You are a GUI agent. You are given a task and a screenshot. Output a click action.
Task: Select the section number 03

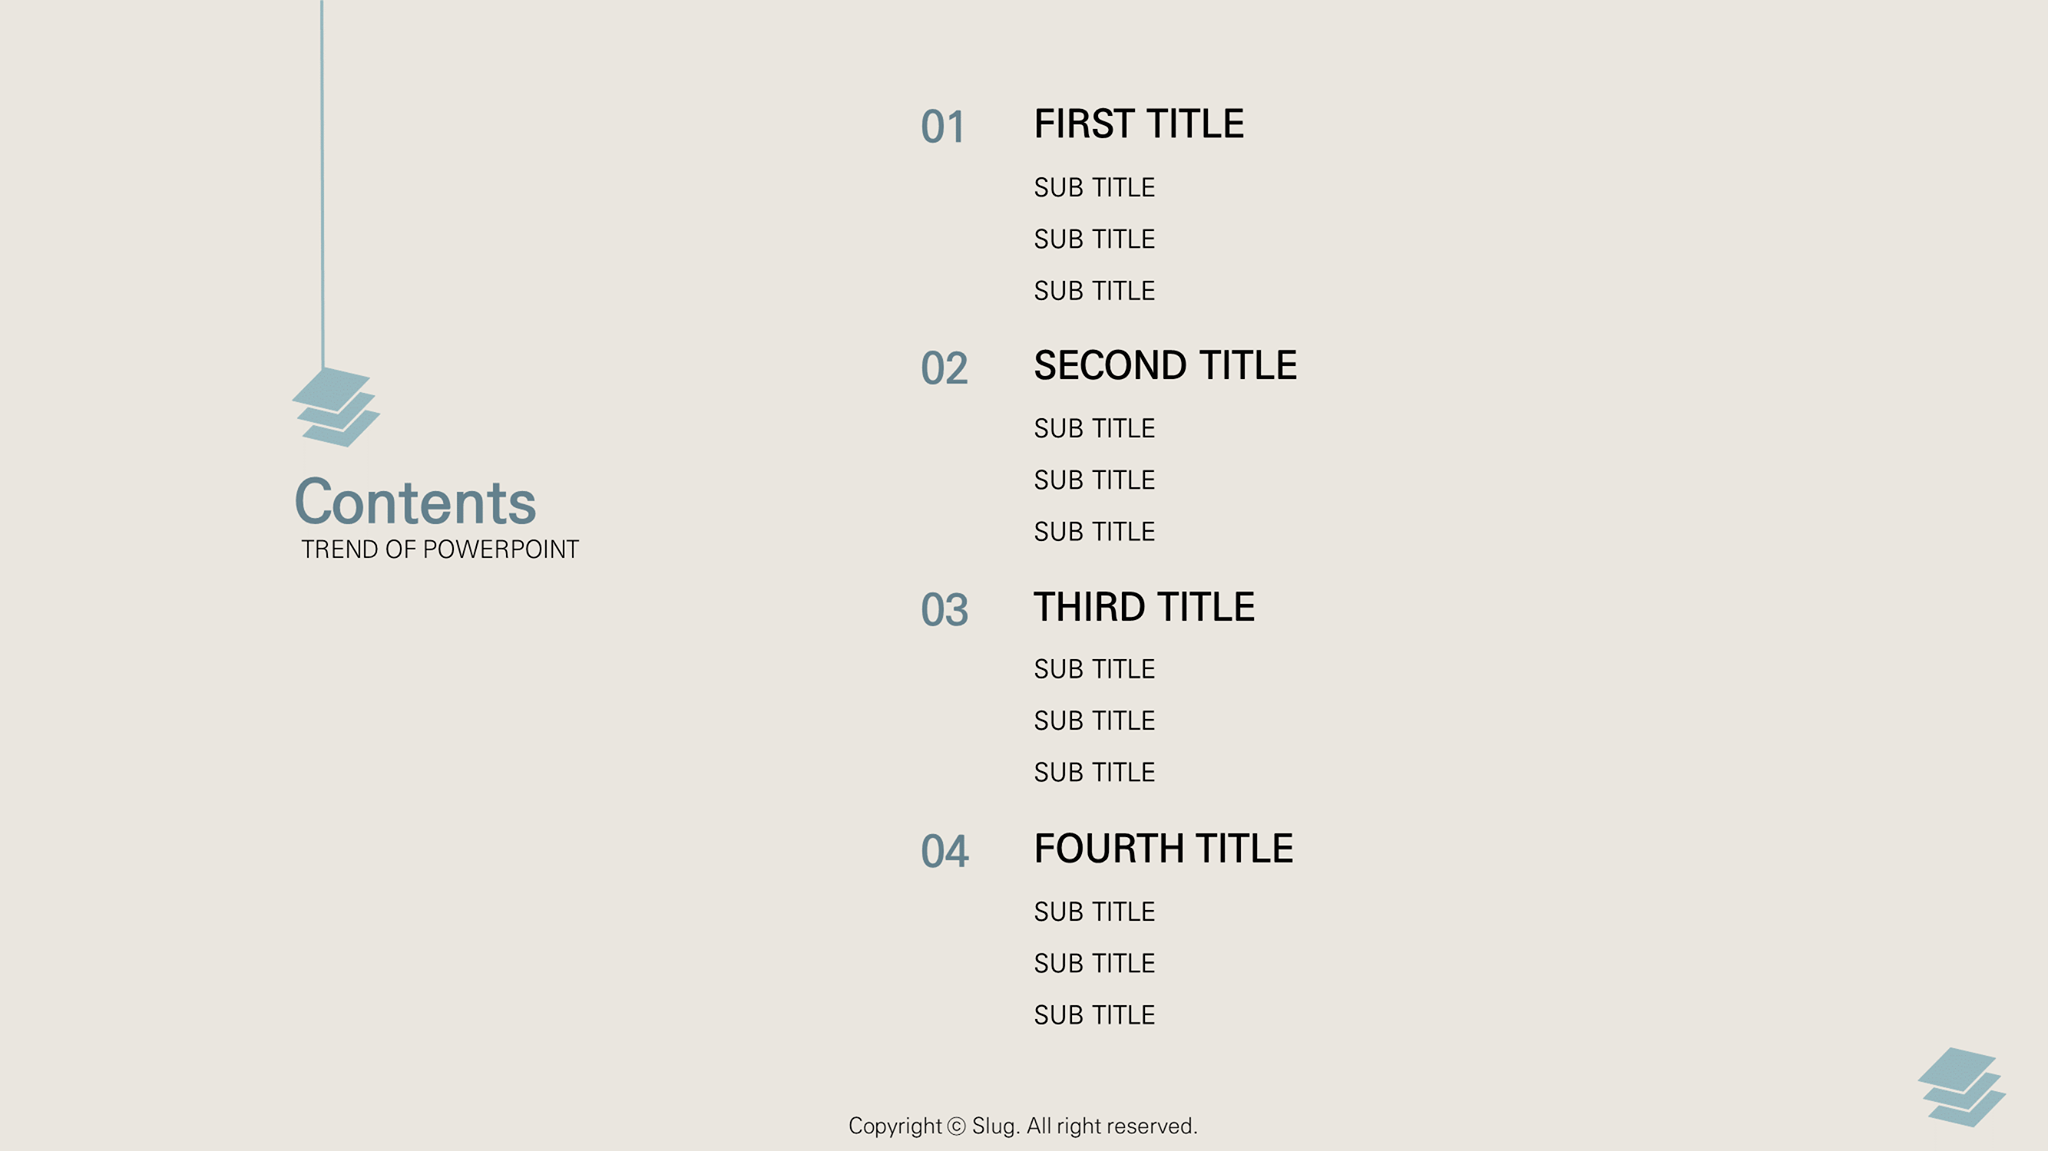coord(944,610)
